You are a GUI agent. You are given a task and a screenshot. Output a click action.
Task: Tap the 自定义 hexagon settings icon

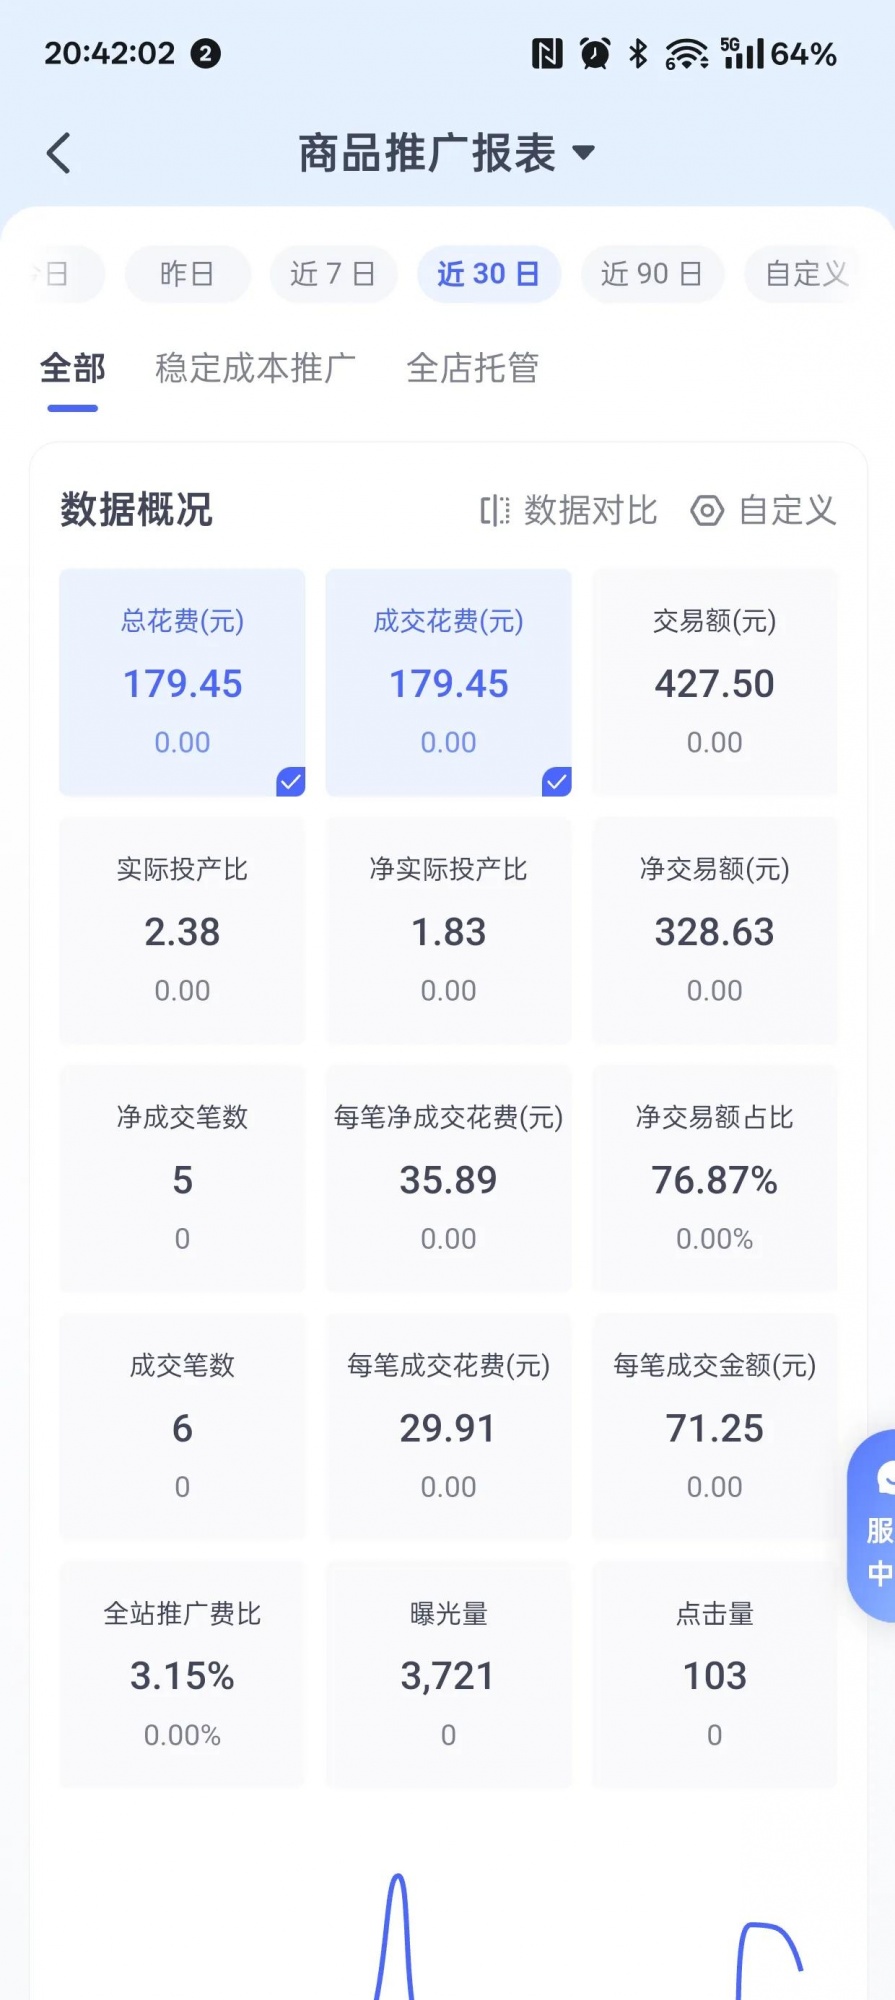(707, 511)
